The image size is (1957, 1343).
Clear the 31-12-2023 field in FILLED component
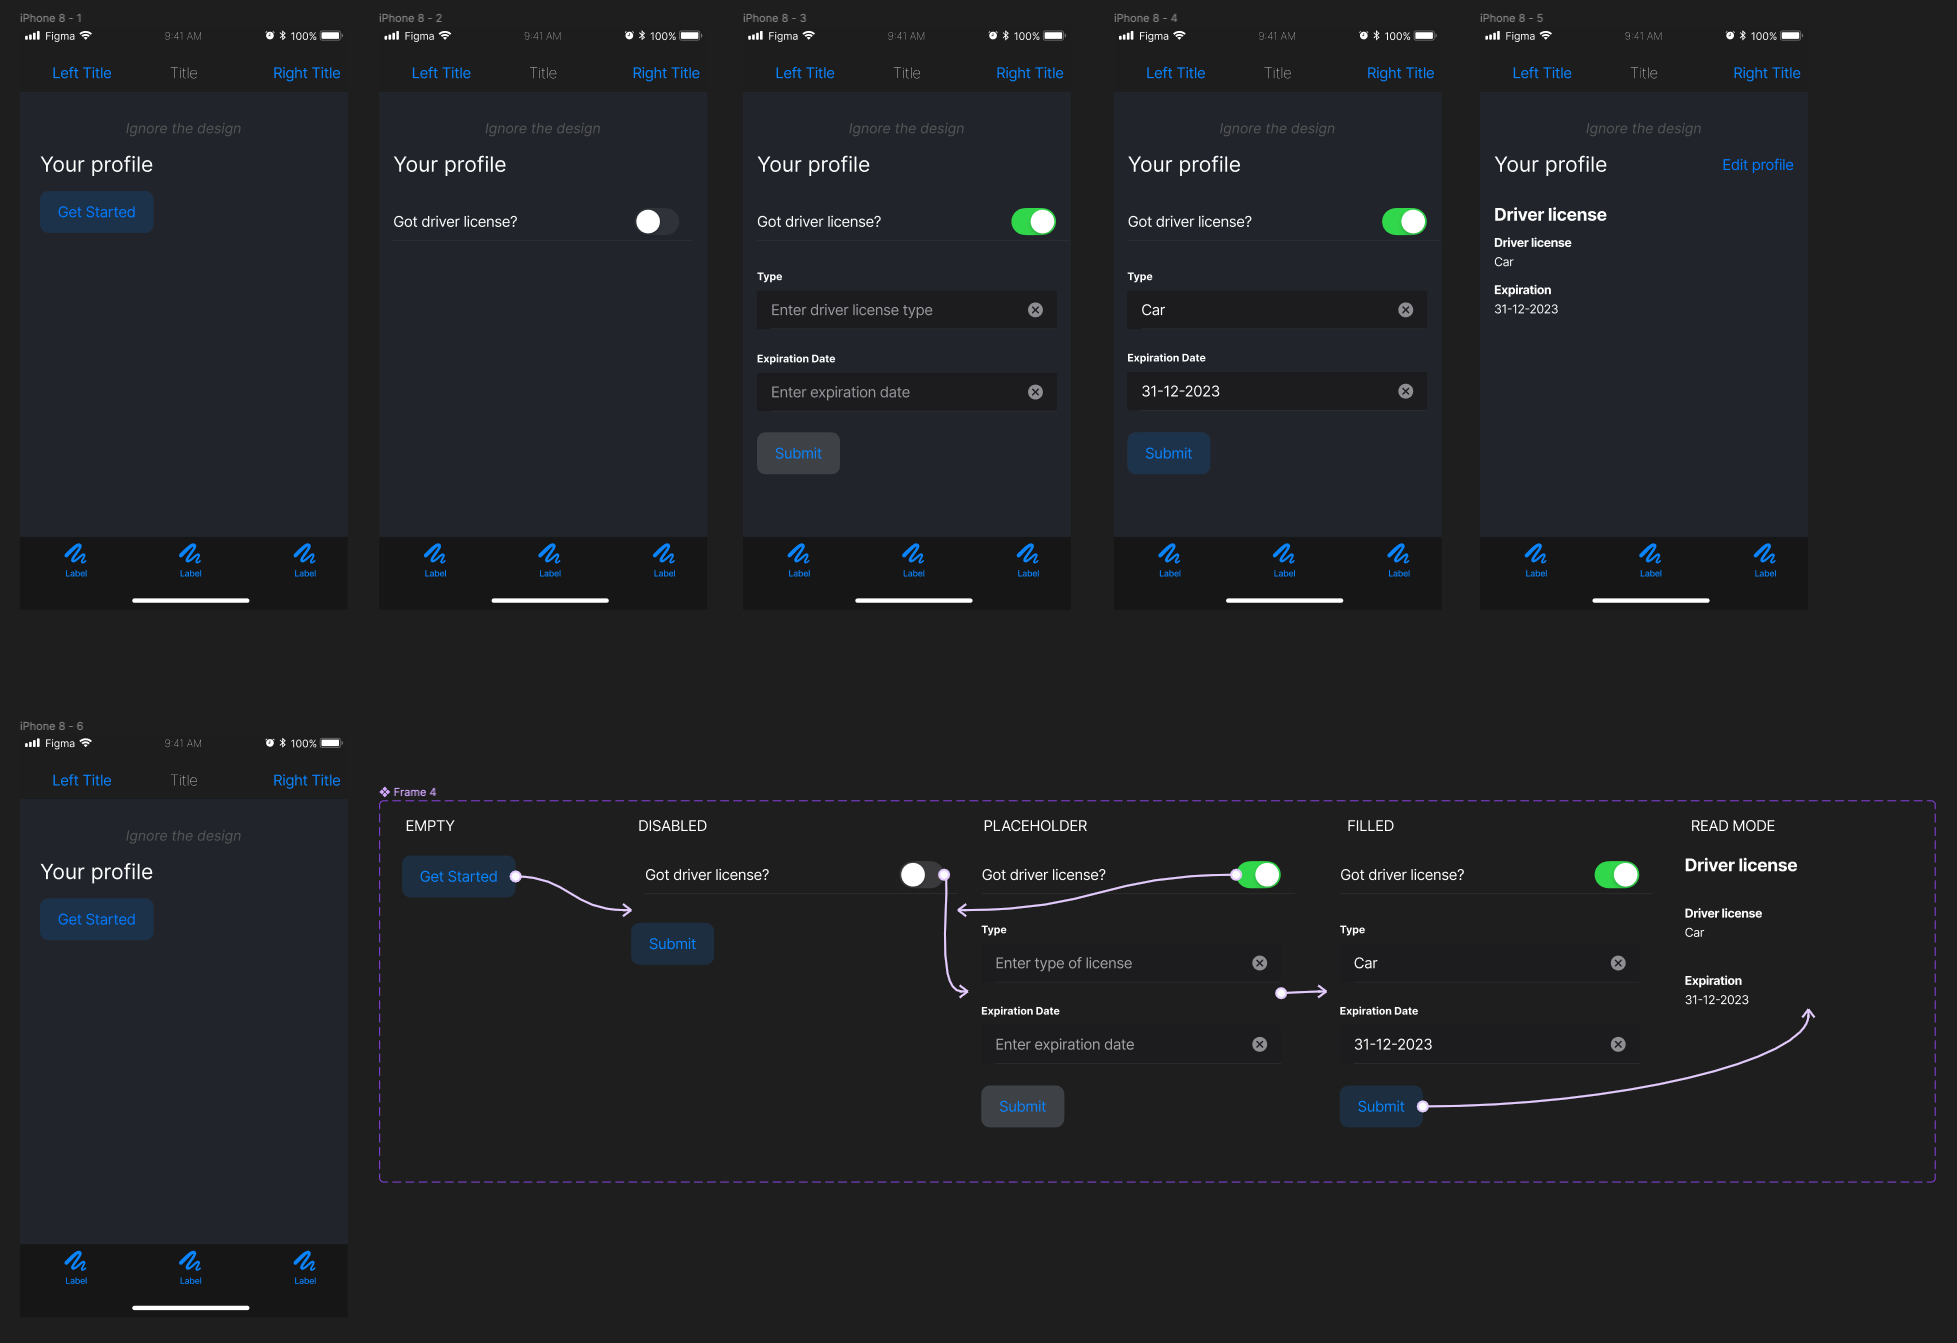click(1618, 1044)
